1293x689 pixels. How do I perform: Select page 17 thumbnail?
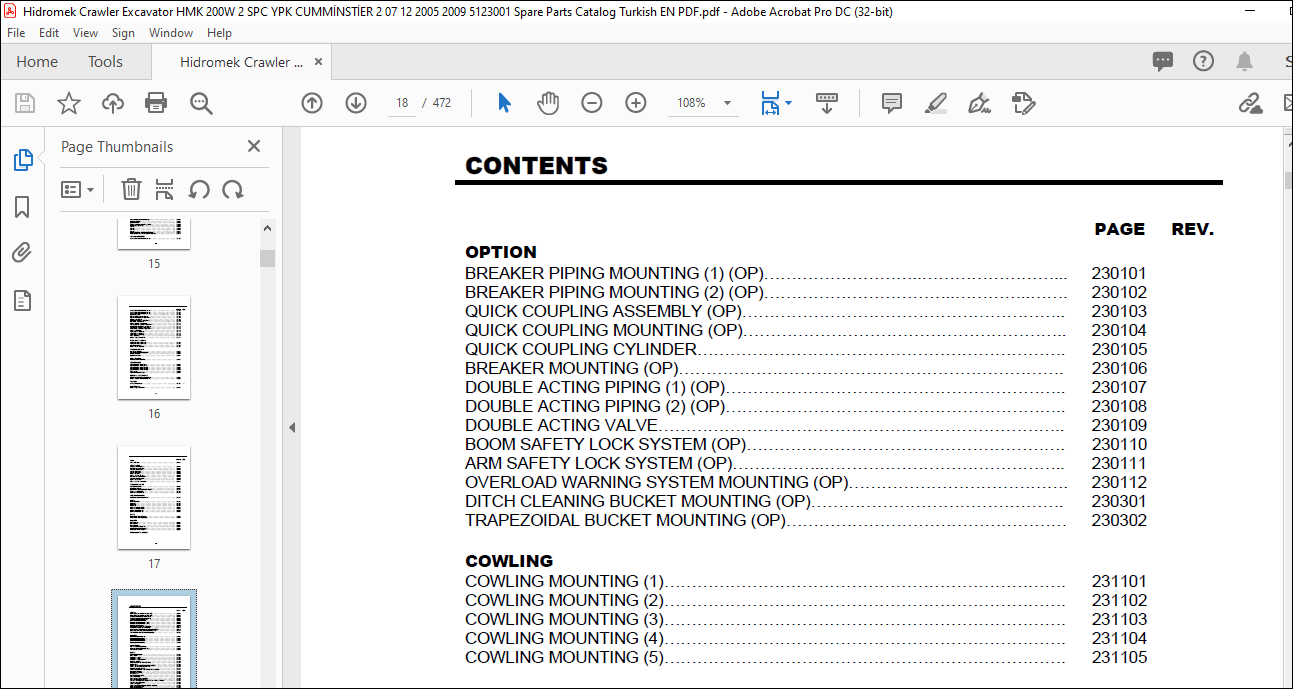coord(154,498)
